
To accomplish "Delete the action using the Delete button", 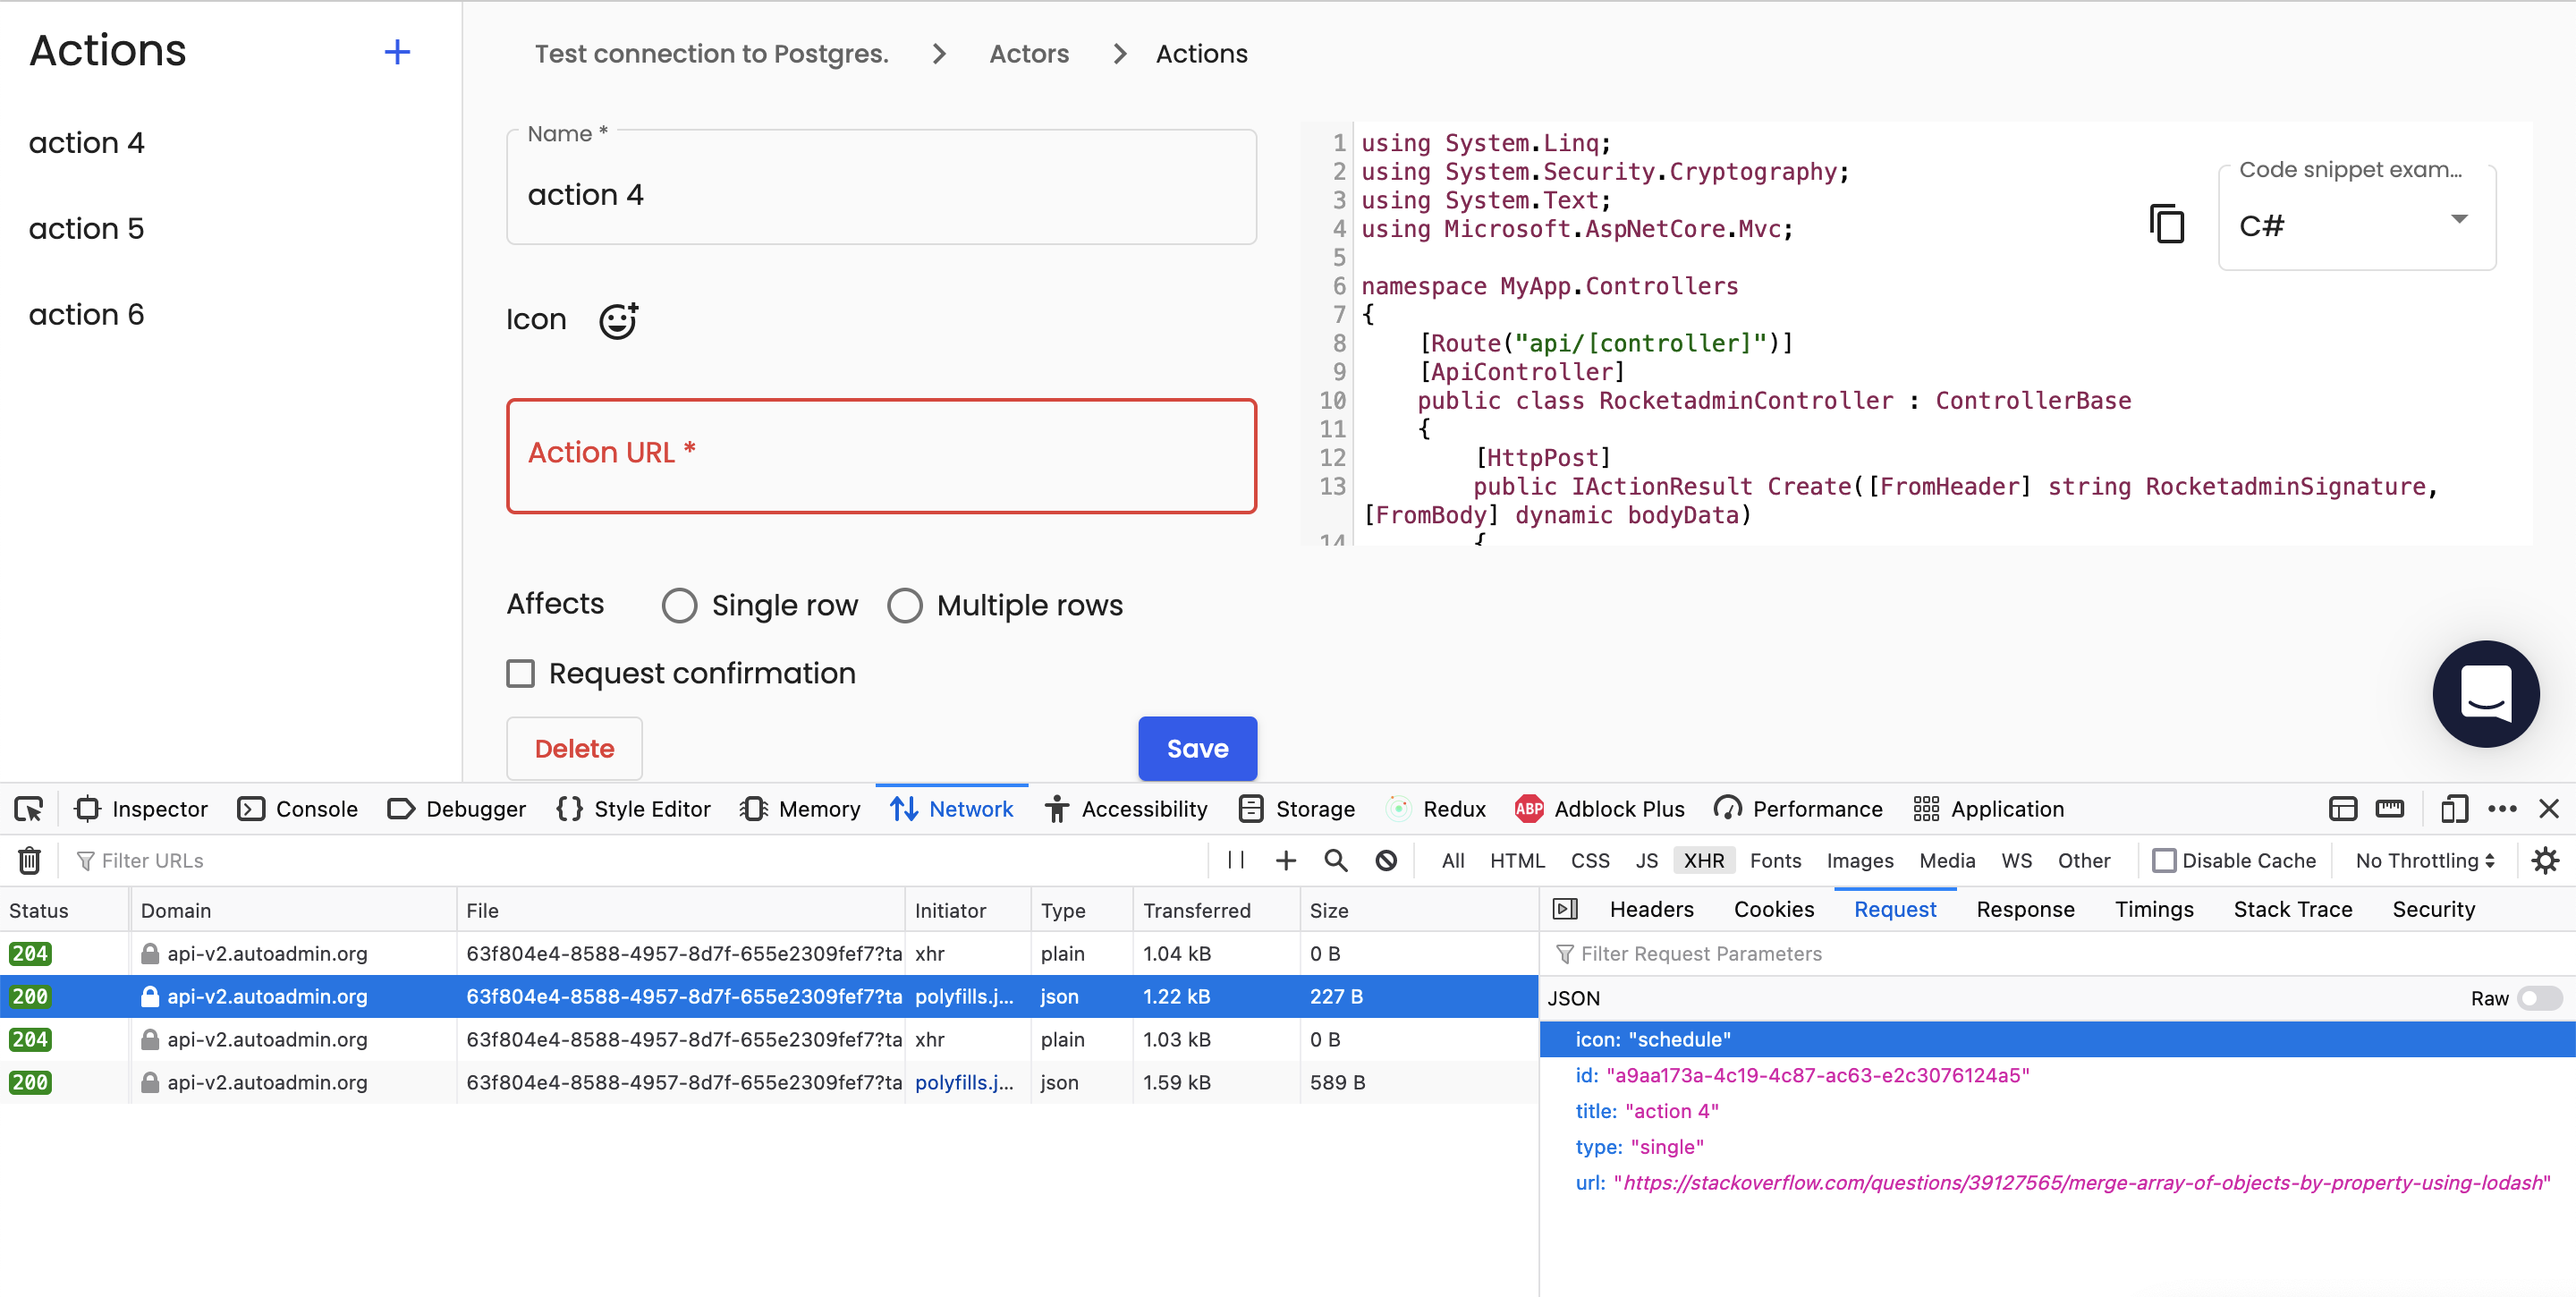I will [574, 748].
